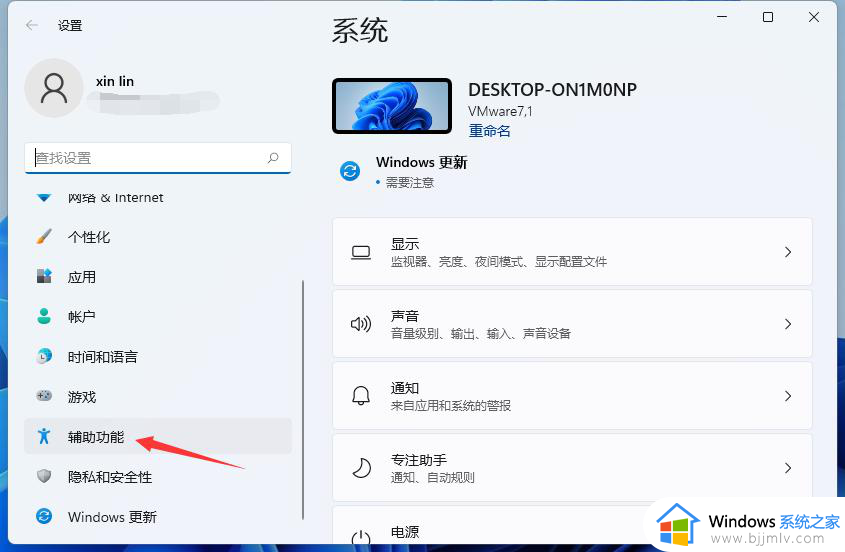Open 网络 & Internet settings

(x=158, y=198)
